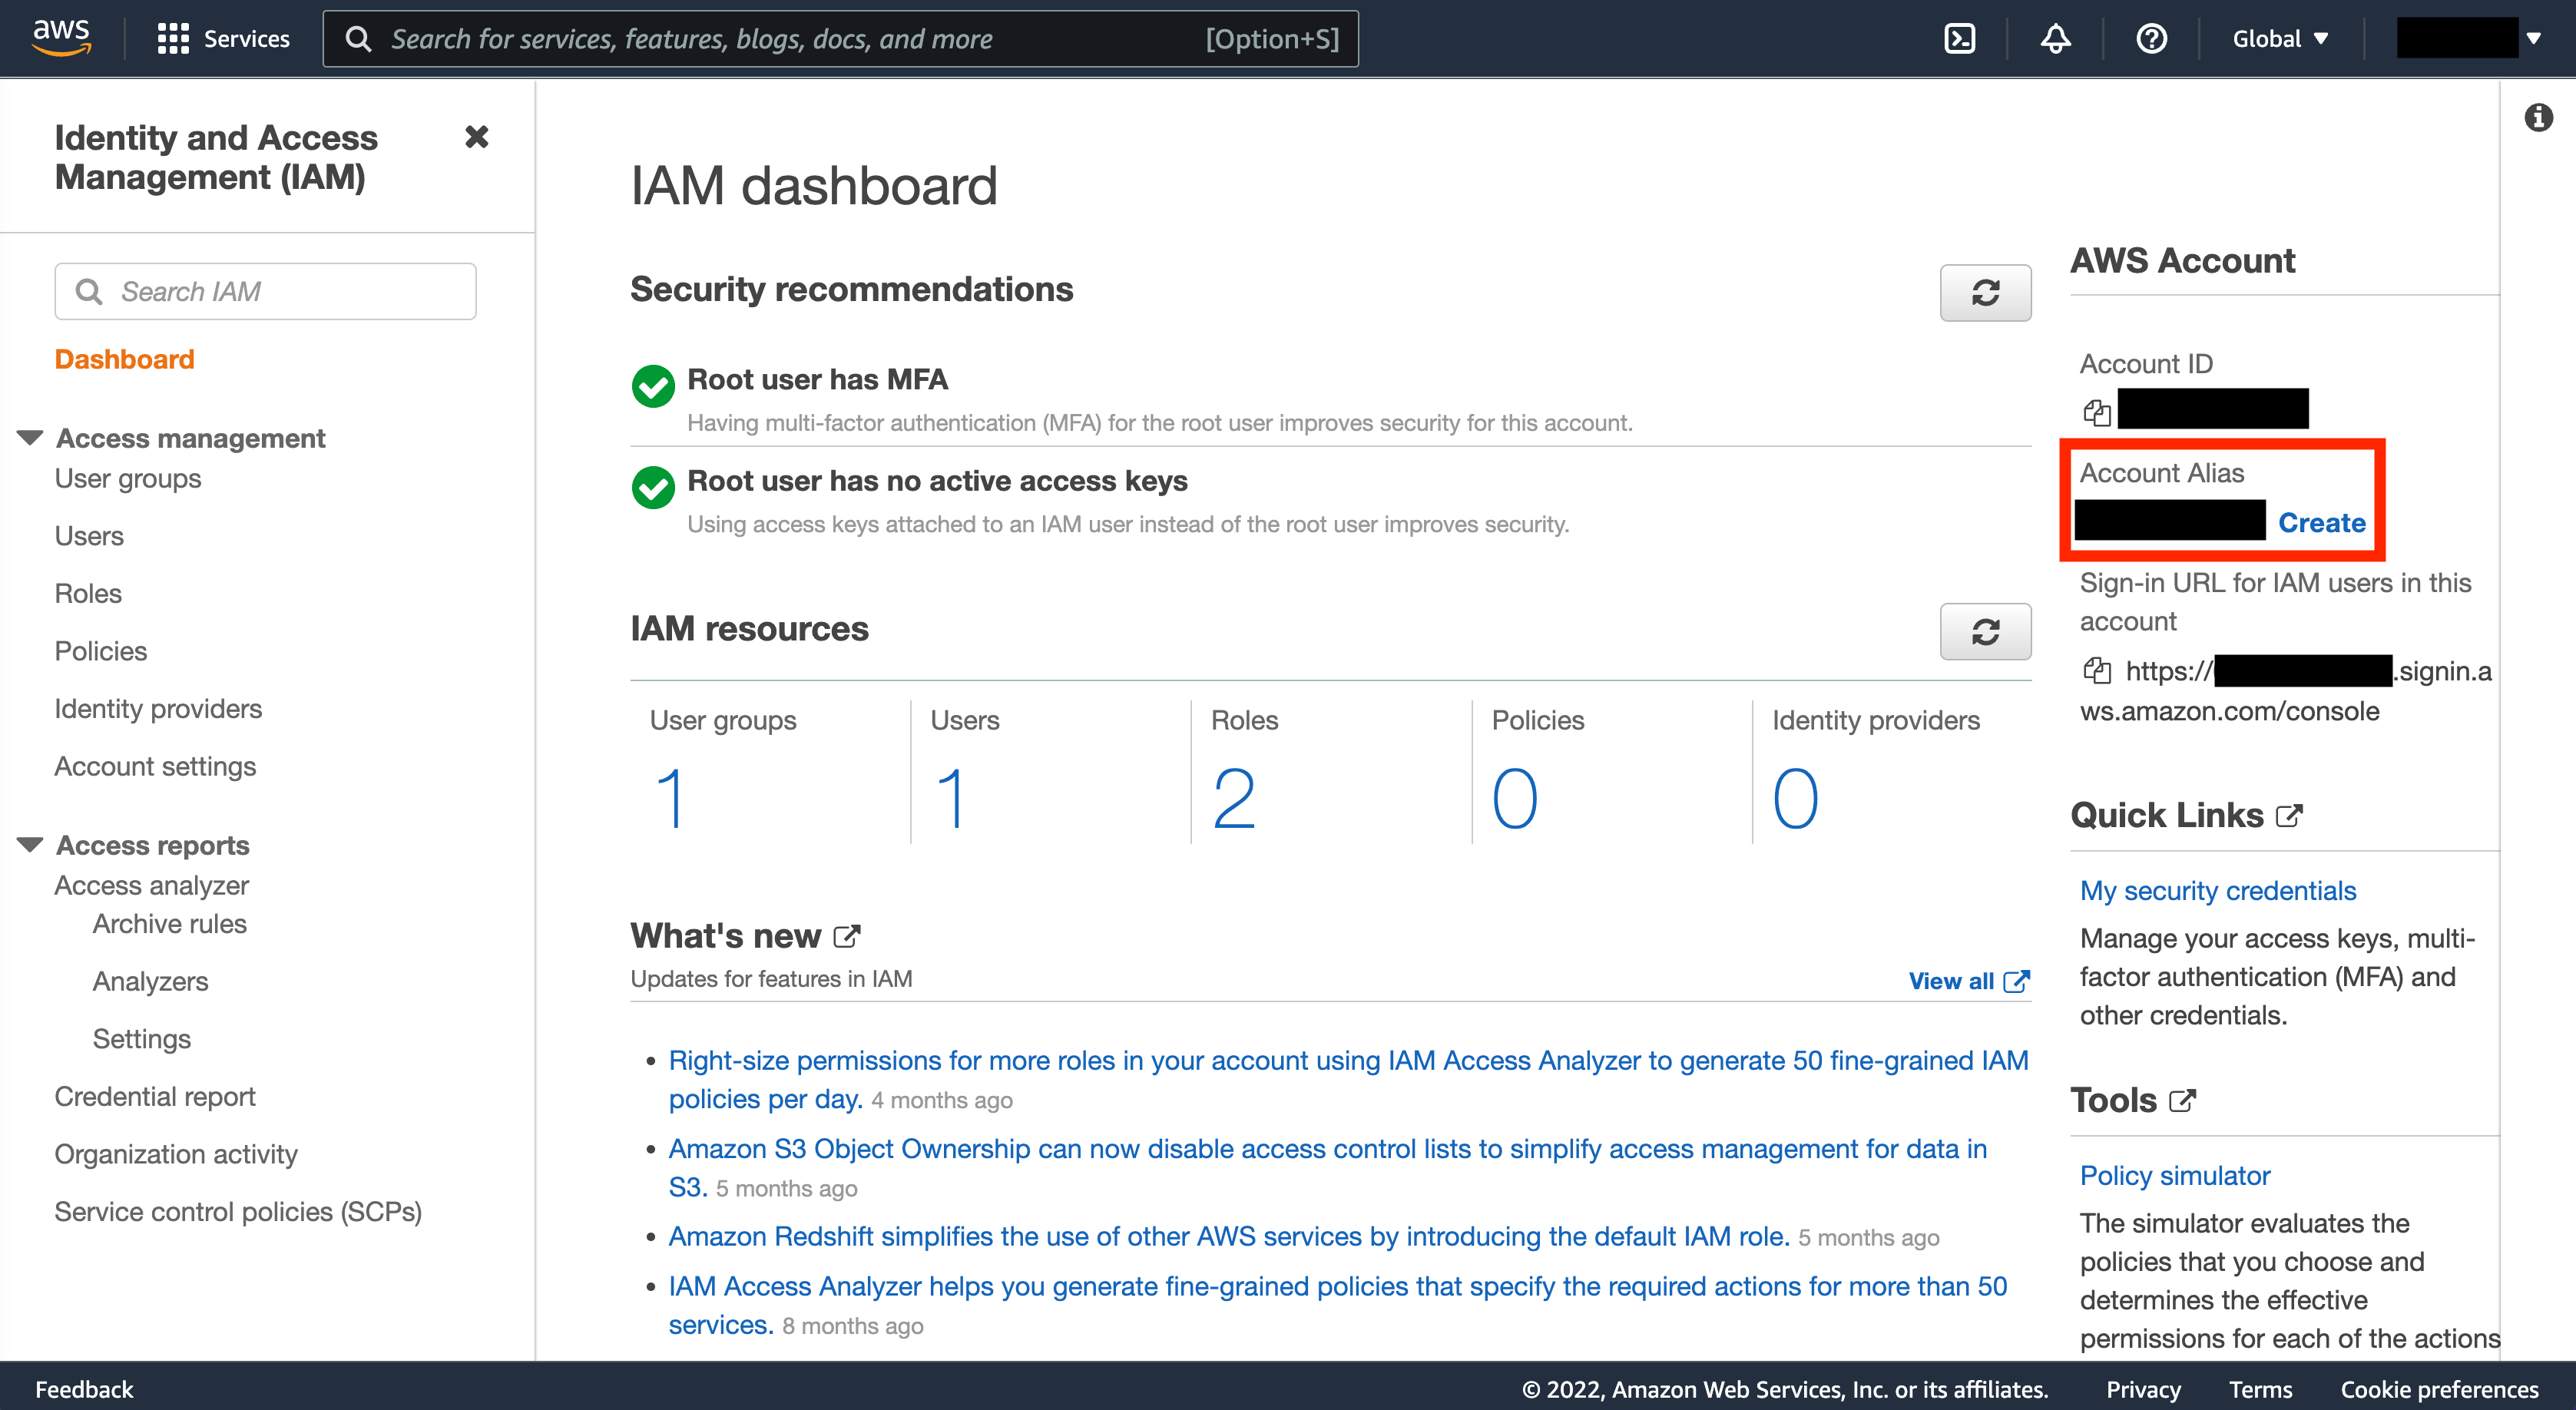Click Create next to Account Alias
The width and height of the screenshot is (2576, 1410).
click(x=2321, y=523)
